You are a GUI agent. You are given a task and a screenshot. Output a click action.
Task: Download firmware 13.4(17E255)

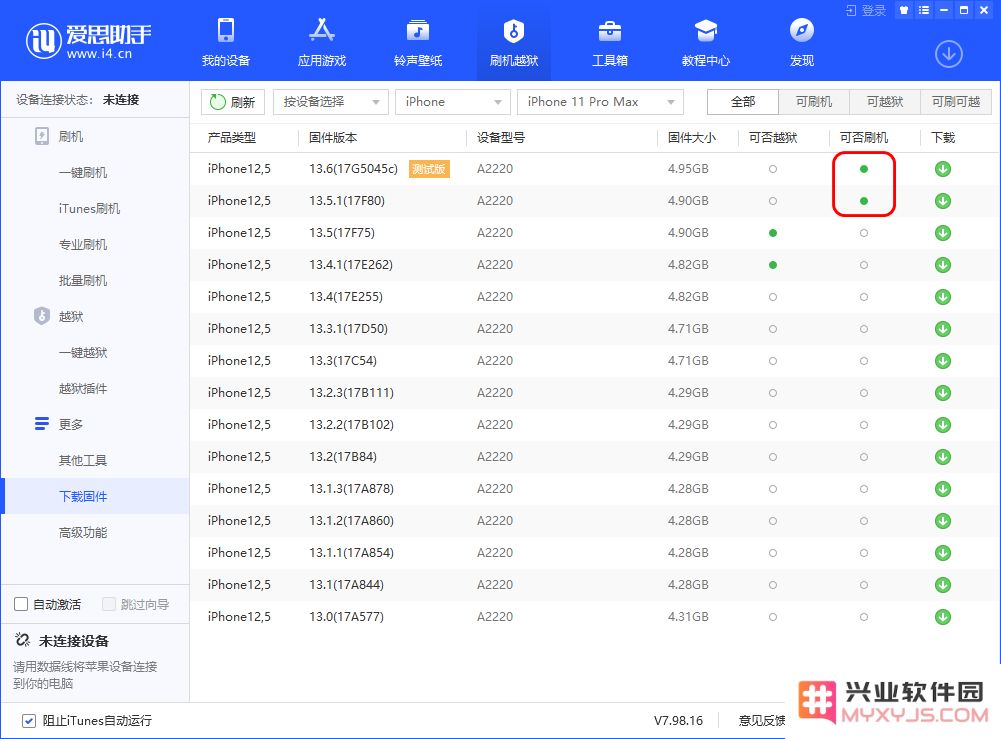pos(943,297)
